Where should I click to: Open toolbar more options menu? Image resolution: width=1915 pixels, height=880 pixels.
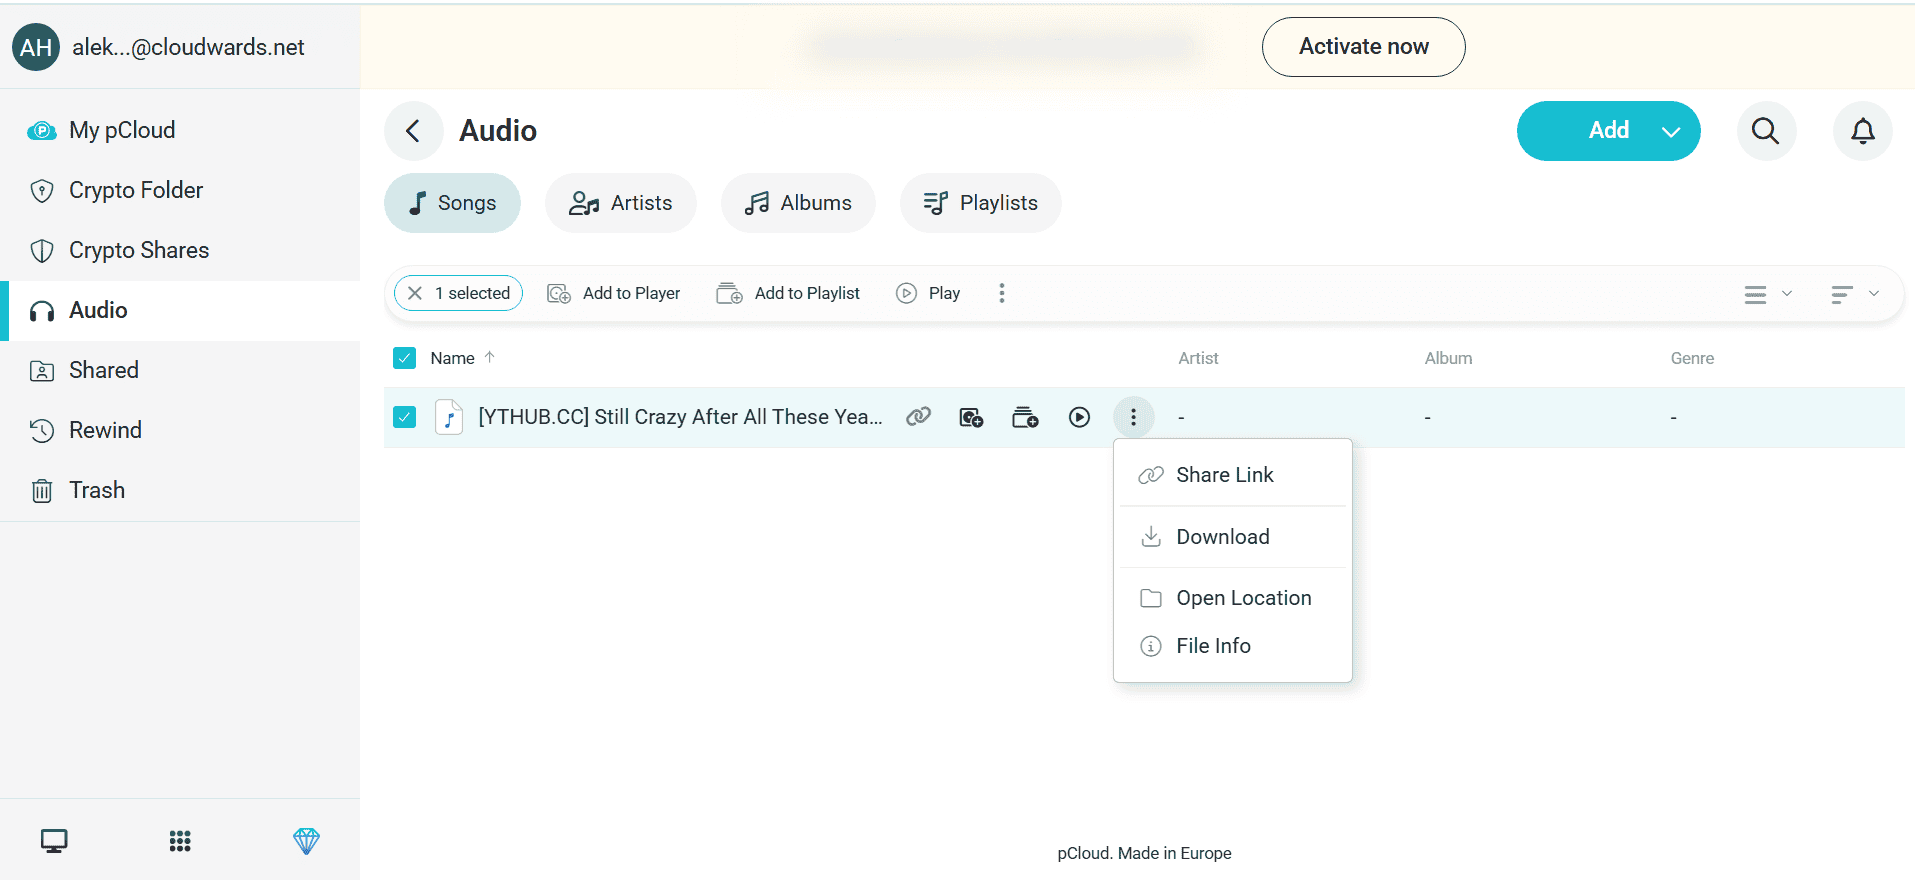click(x=1002, y=293)
